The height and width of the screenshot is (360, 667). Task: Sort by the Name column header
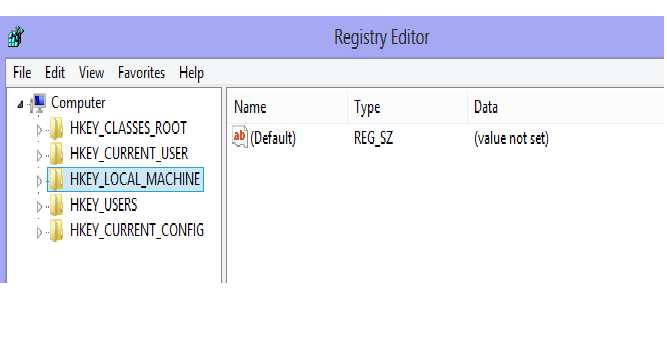287,107
